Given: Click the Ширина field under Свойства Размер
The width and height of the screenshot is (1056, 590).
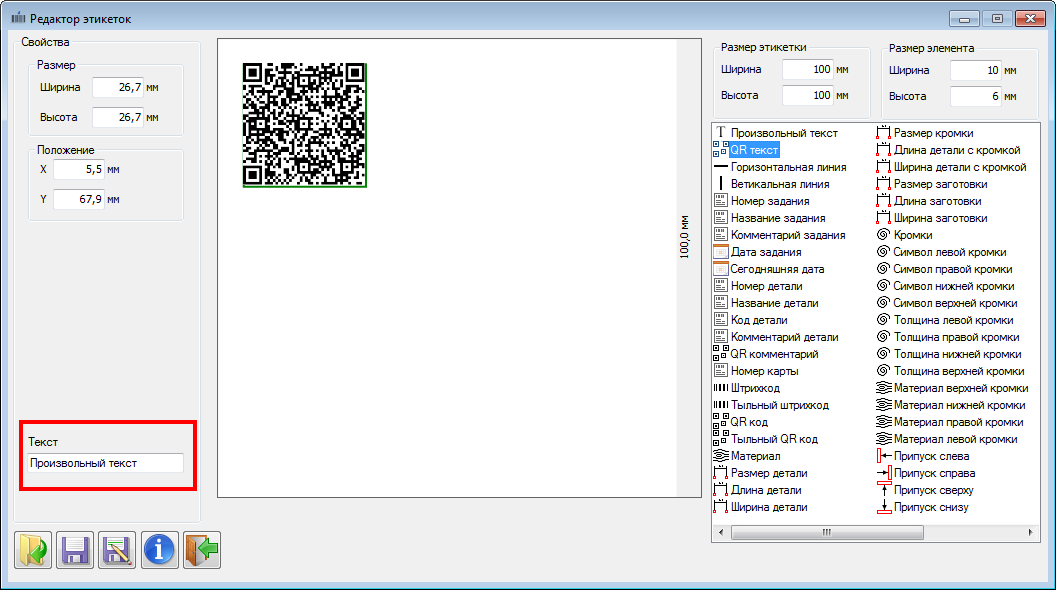Looking at the screenshot, I should [x=118, y=87].
